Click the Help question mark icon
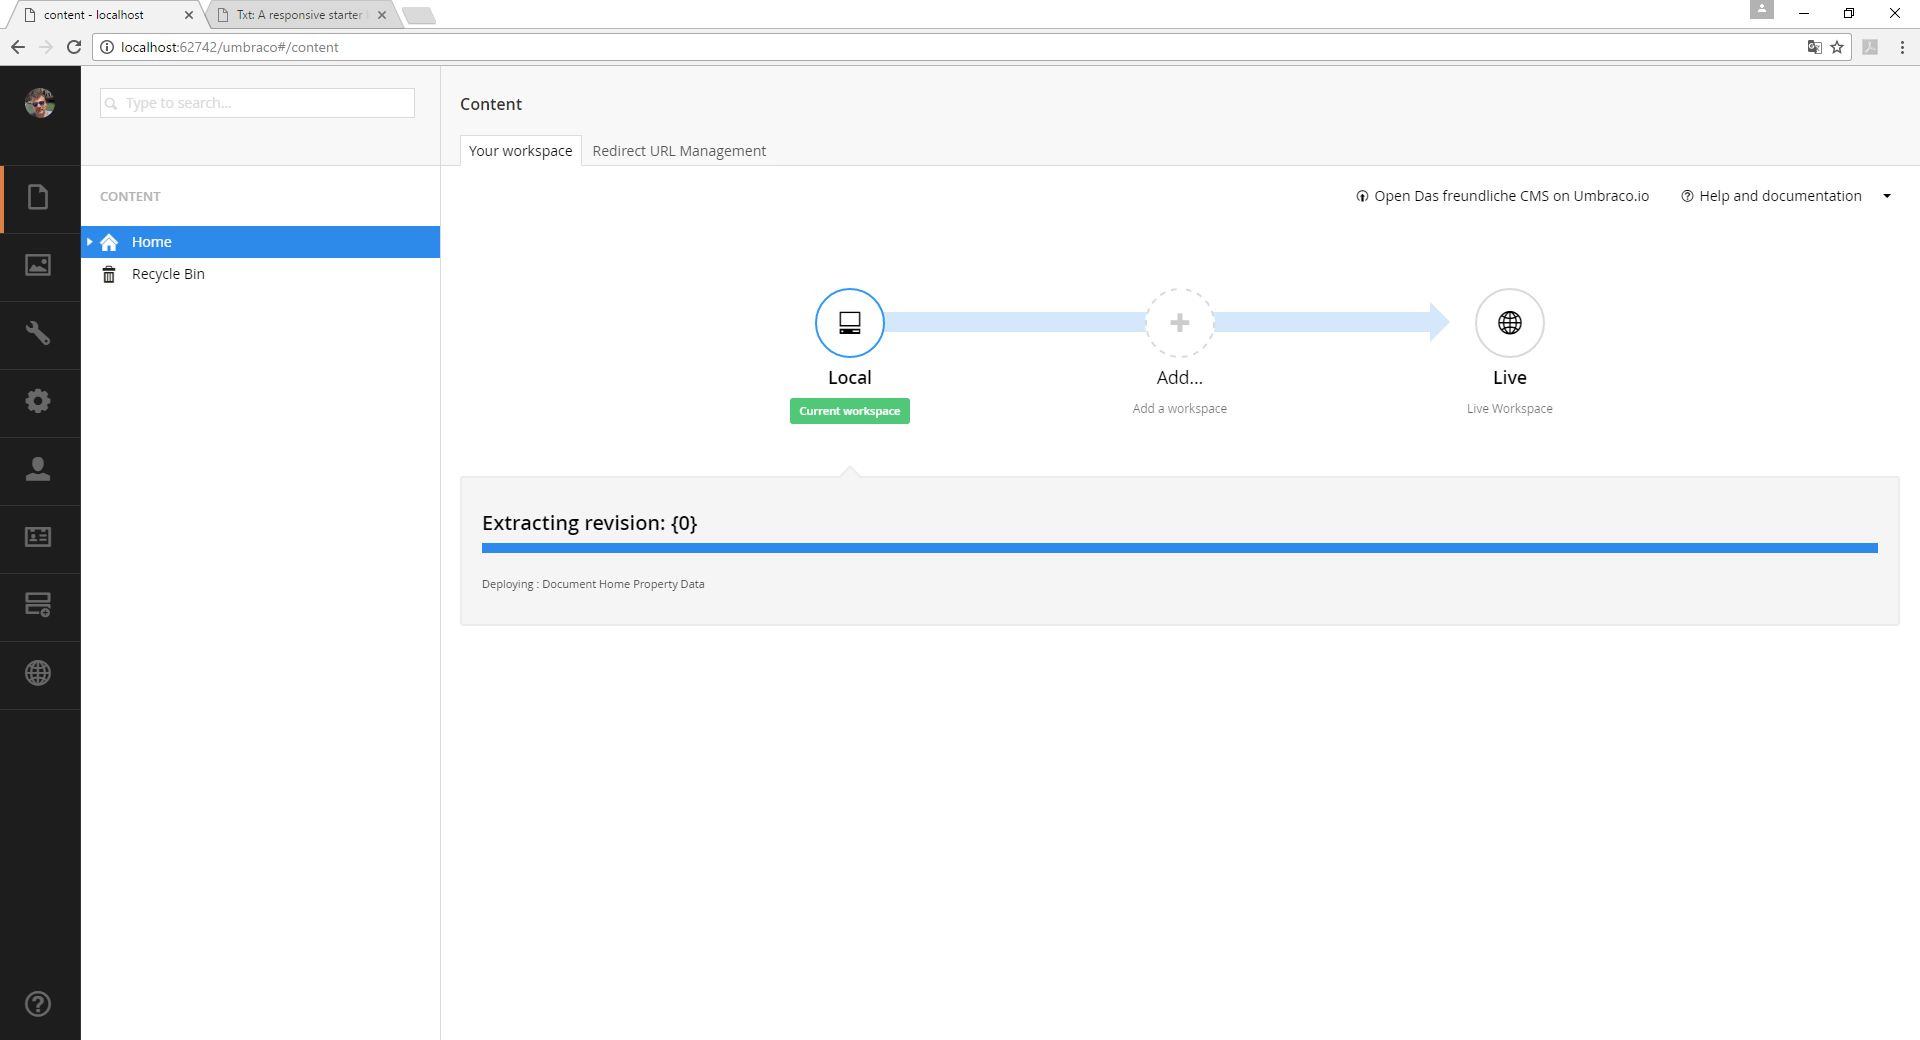This screenshot has height=1040, width=1920. point(38,1004)
